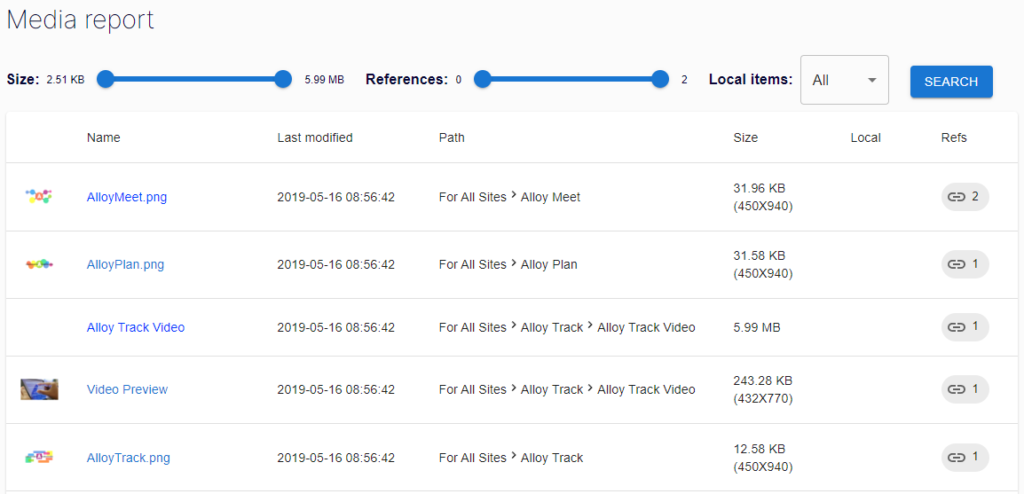
Task: Show references for Alloy Track Video row
Action: (965, 327)
